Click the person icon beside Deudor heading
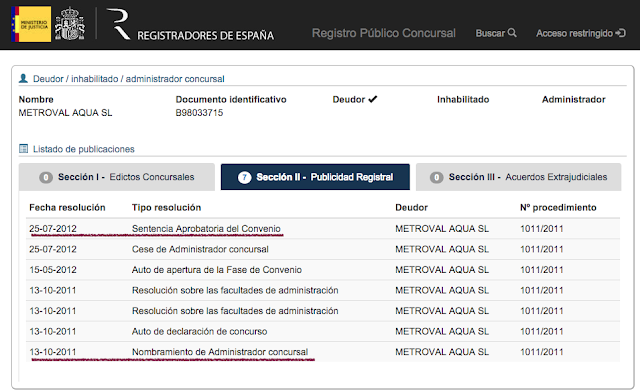640x391 pixels. pyautogui.click(x=23, y=78)
